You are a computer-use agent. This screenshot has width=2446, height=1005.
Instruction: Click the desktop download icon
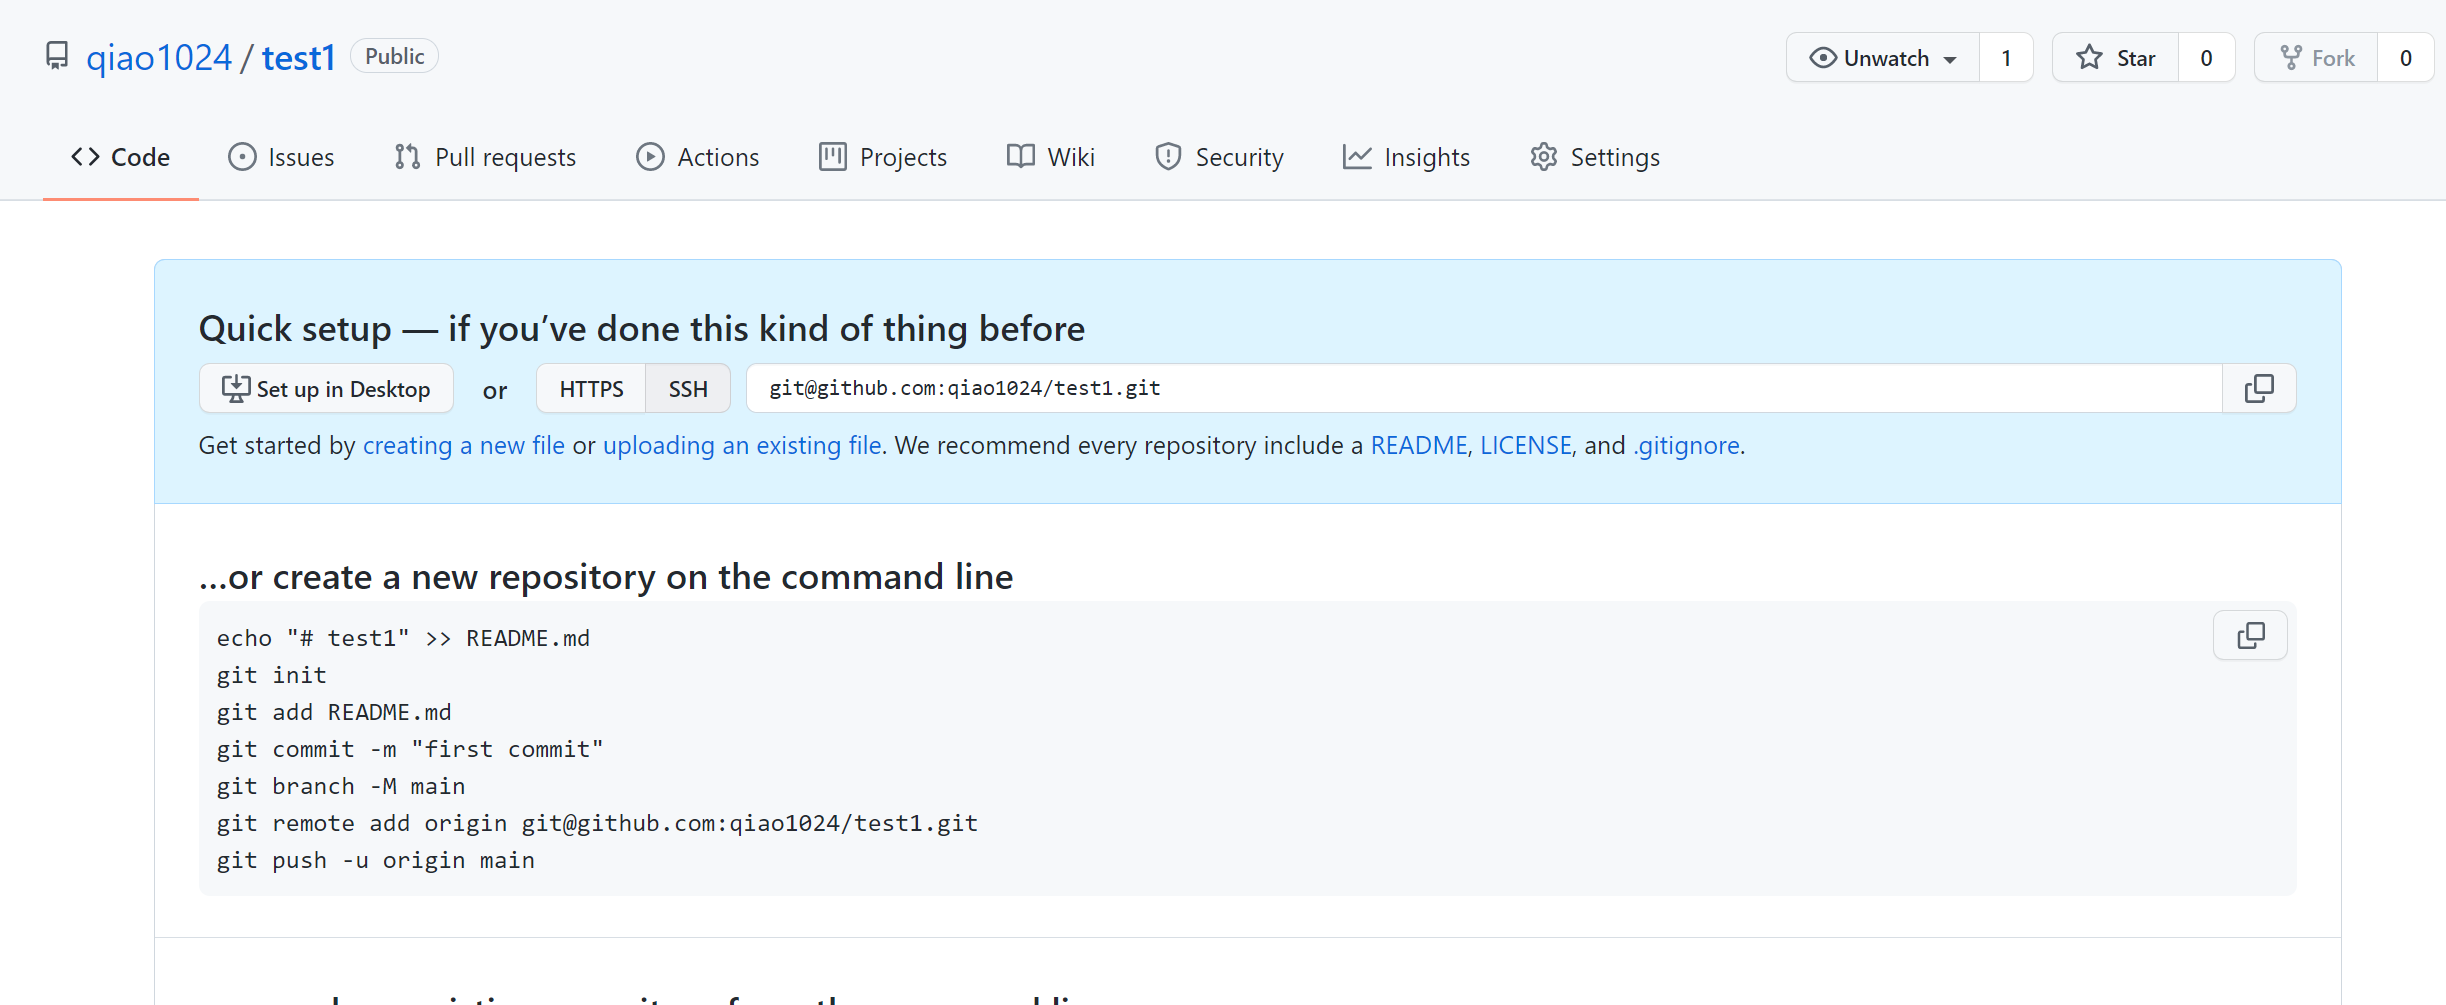[236, 388]
